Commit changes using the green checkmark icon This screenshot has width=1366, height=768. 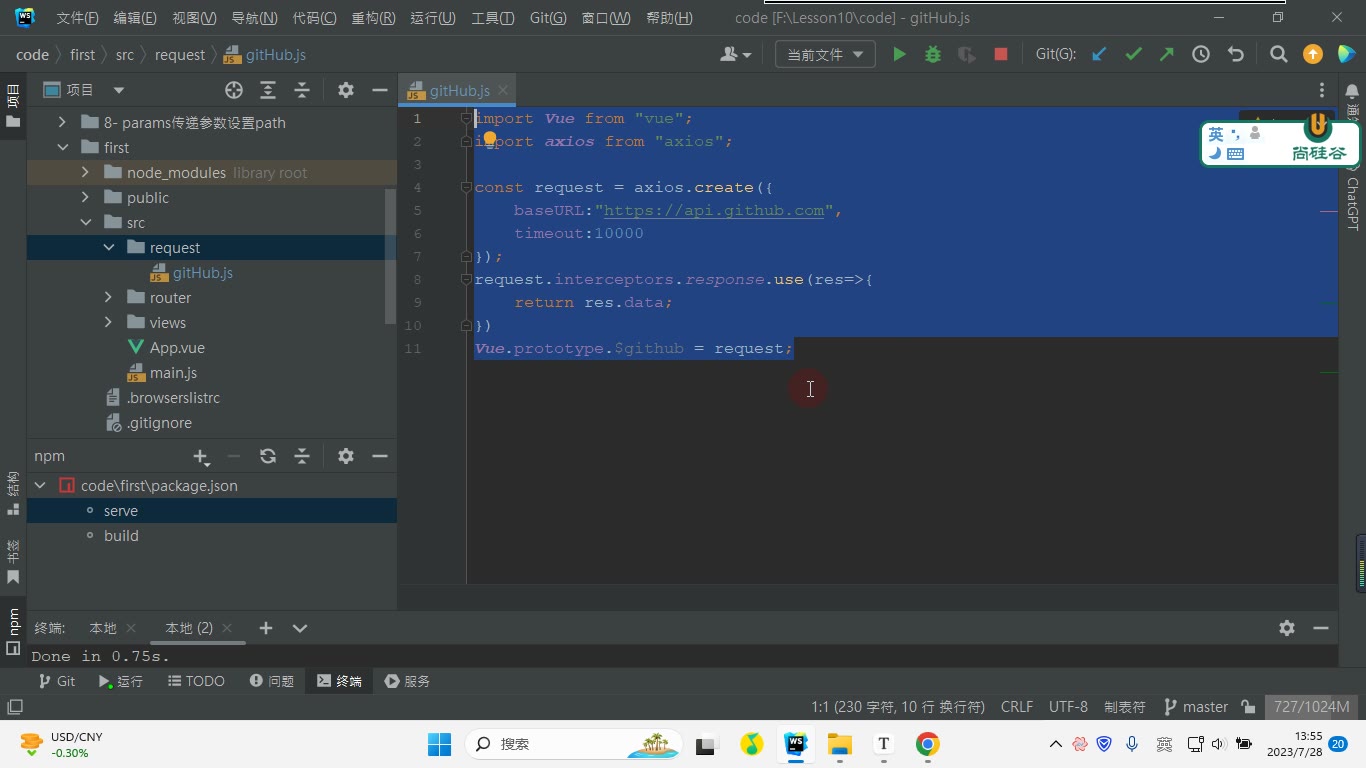coord(1133,55)
